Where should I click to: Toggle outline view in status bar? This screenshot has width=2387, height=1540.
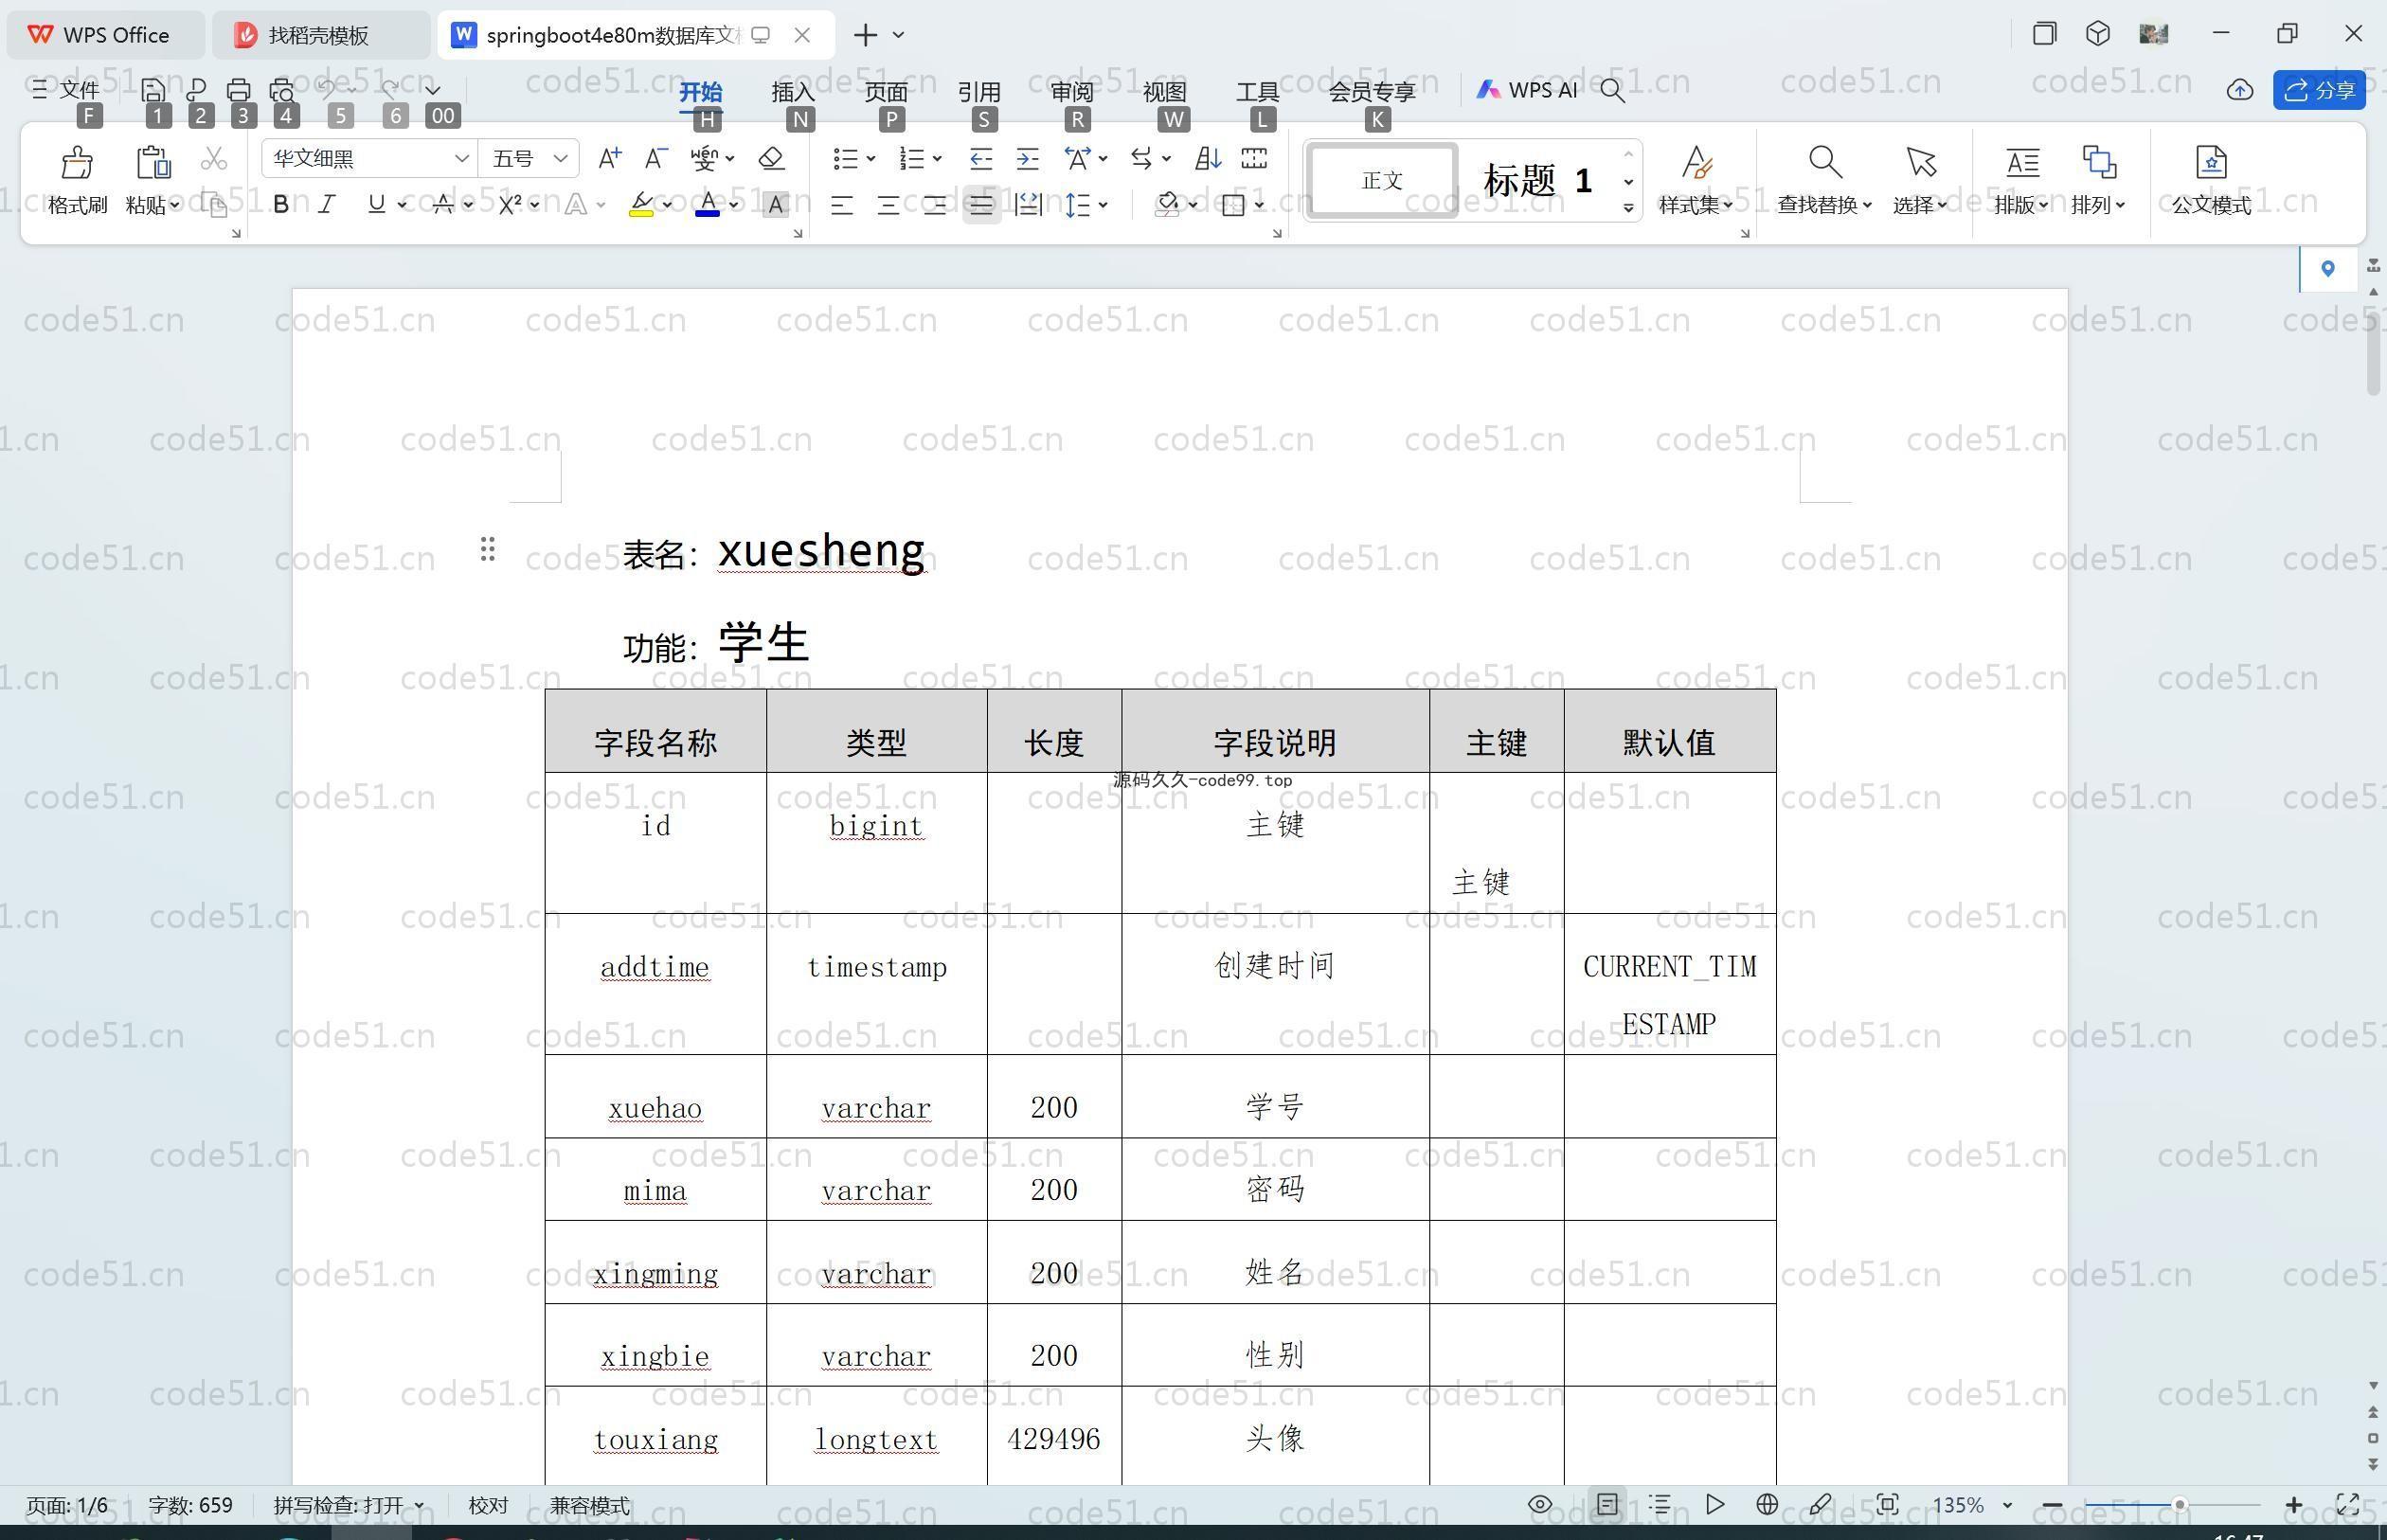pos(1660,1504)
